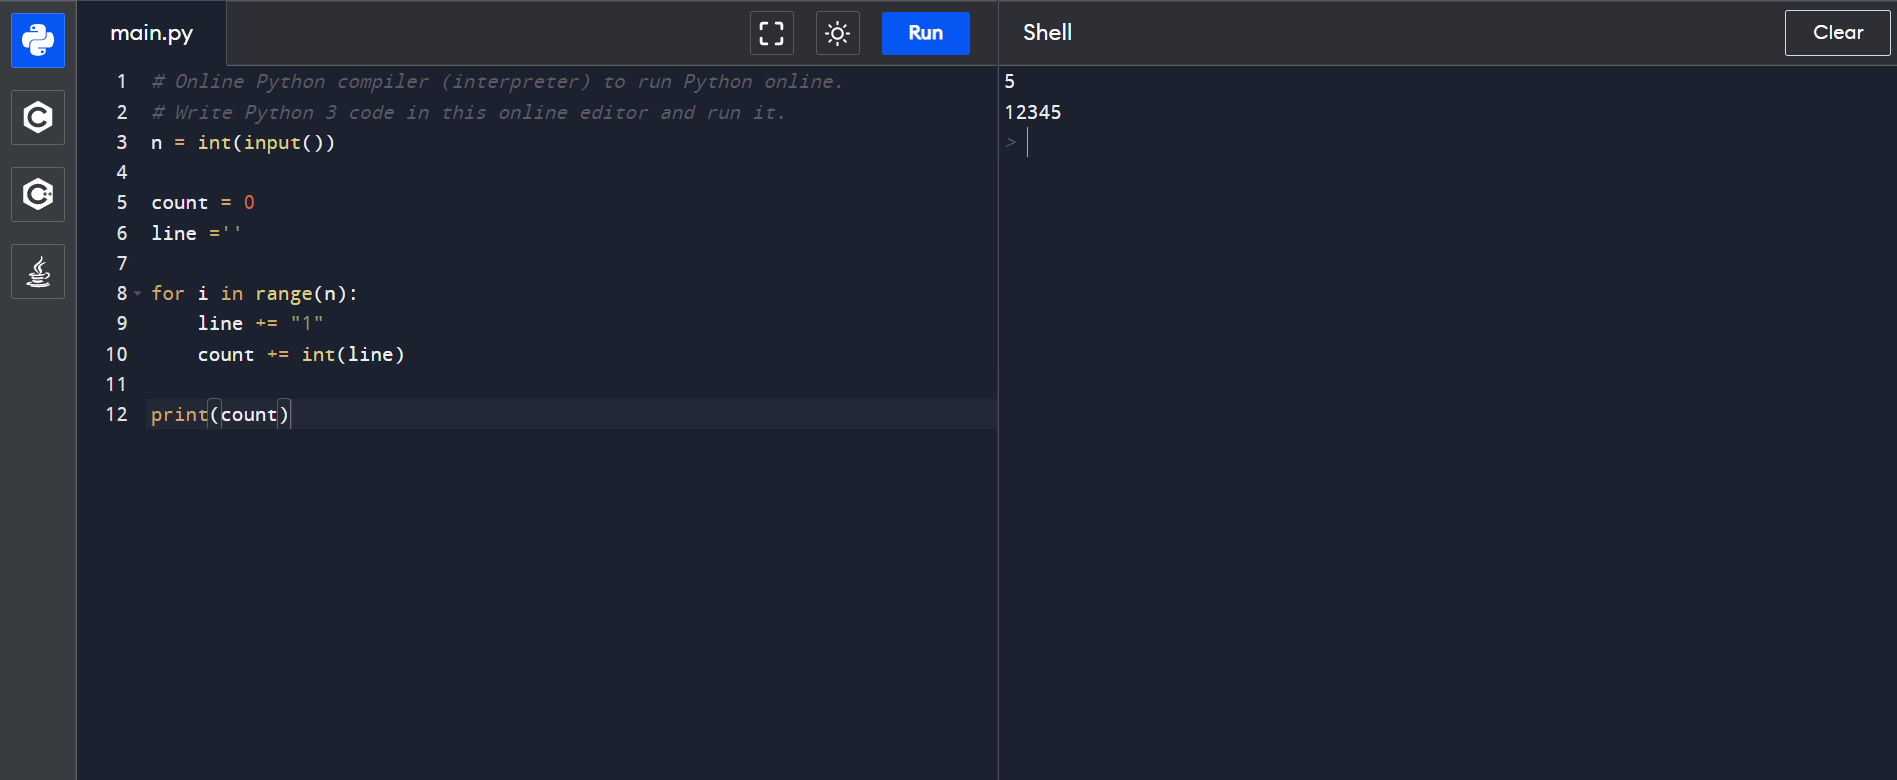Open the Java compiler sidebar icon

pos(38,272)
